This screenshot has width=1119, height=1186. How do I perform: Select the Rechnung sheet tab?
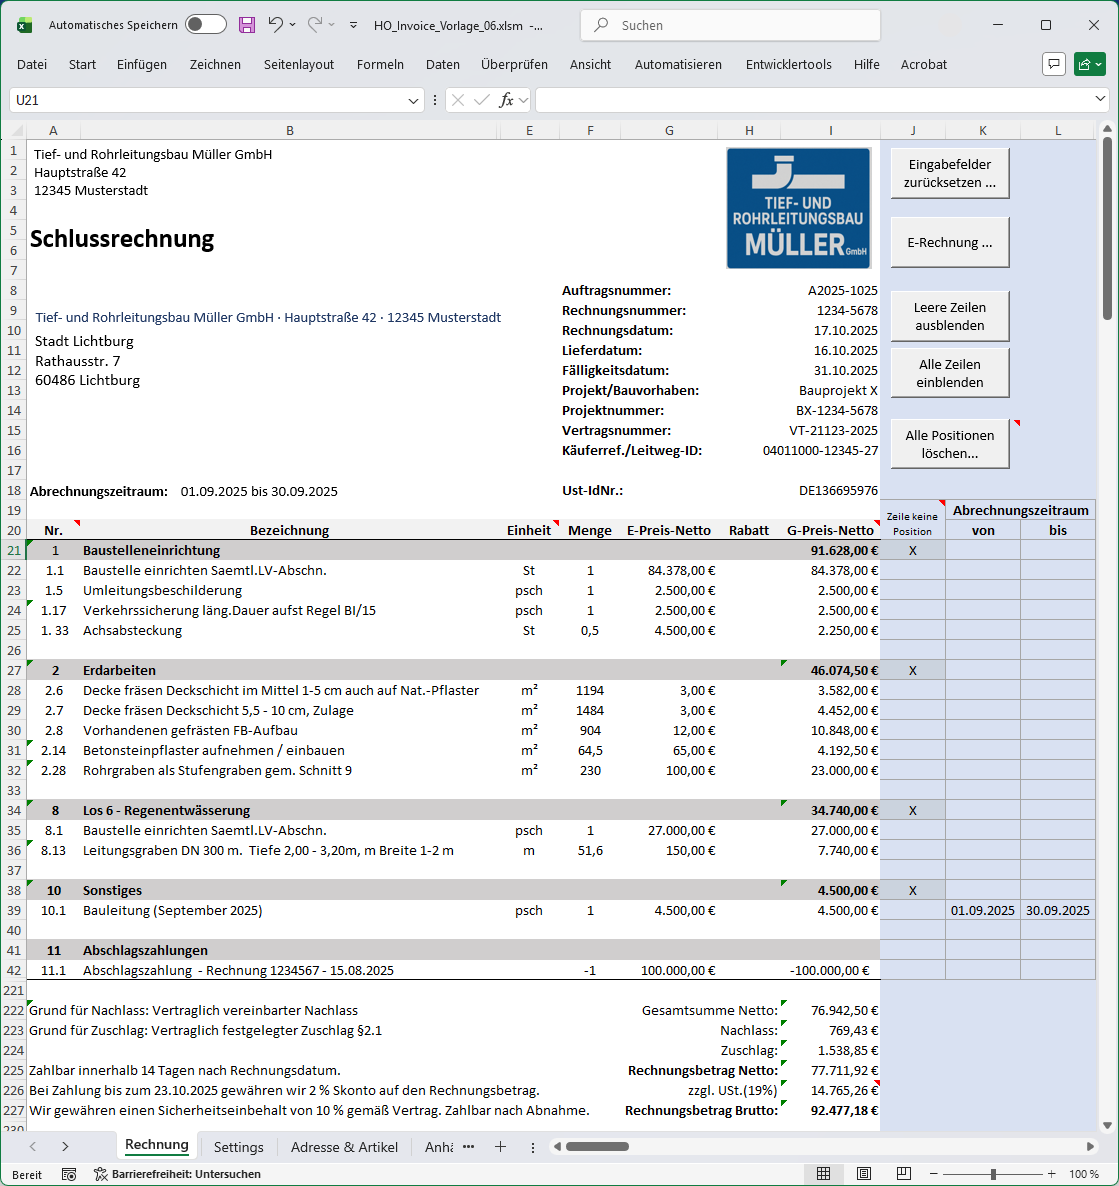157,1145
